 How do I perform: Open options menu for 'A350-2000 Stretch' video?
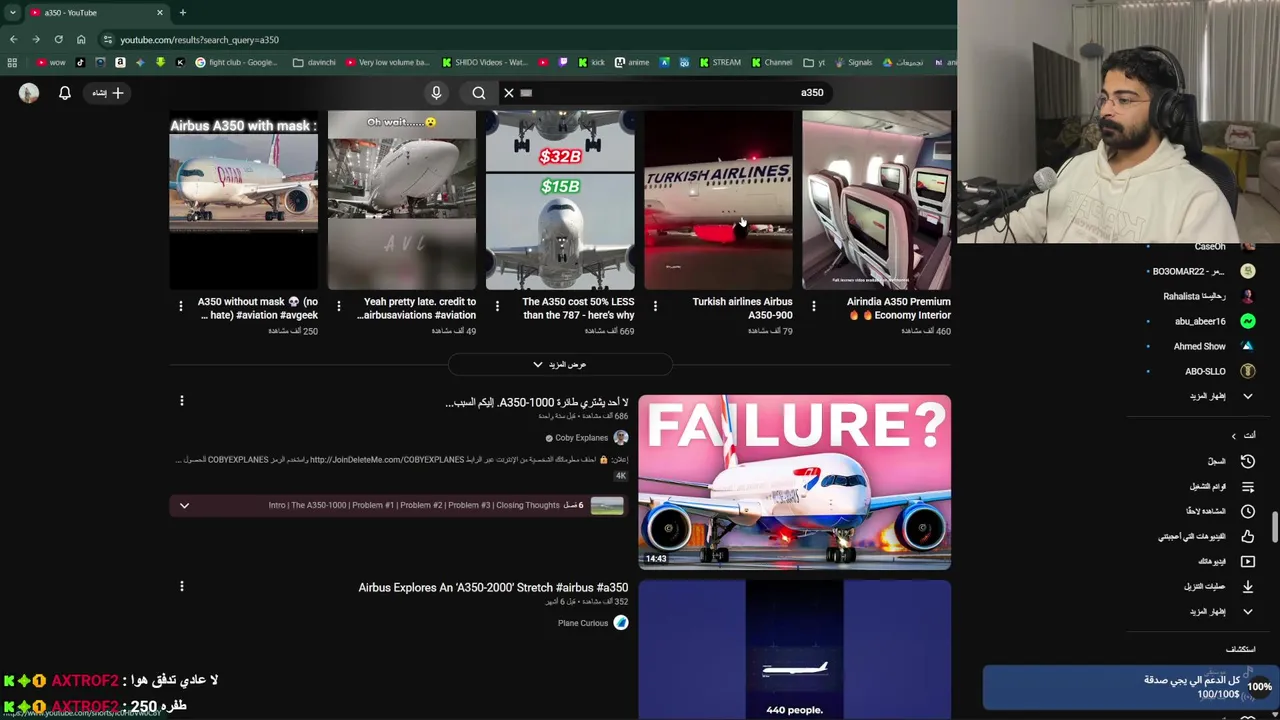click(182, 586)
